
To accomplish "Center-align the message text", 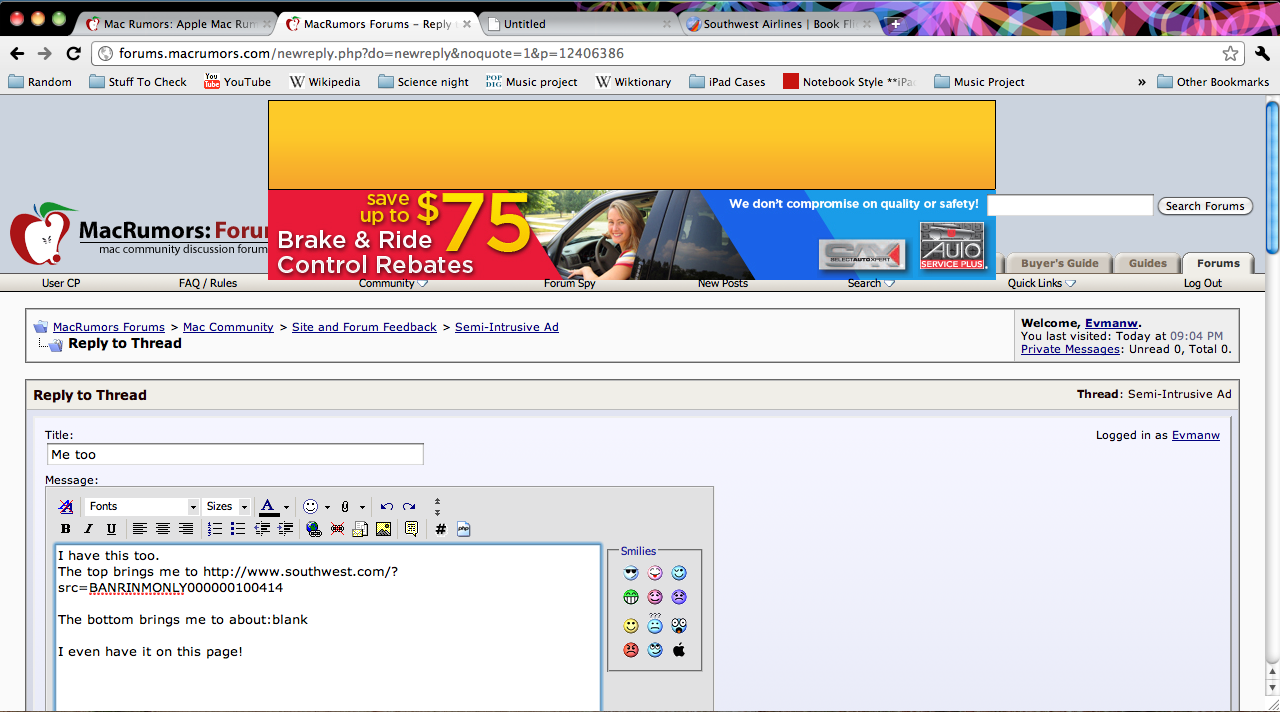I will (162, 529).
